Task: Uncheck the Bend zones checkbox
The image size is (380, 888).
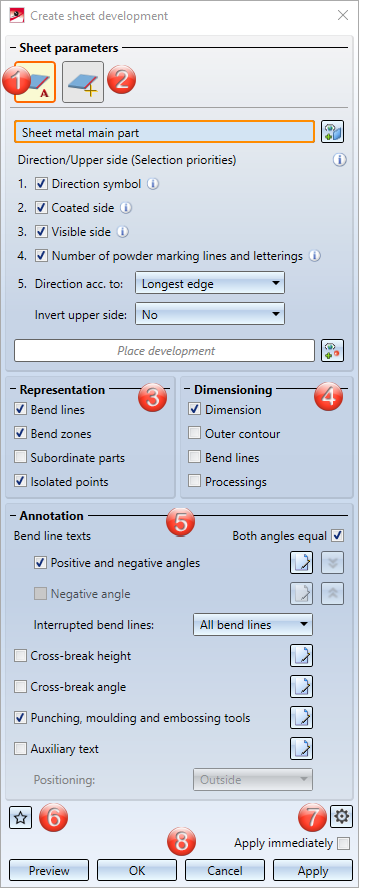Action: point(21,434)
